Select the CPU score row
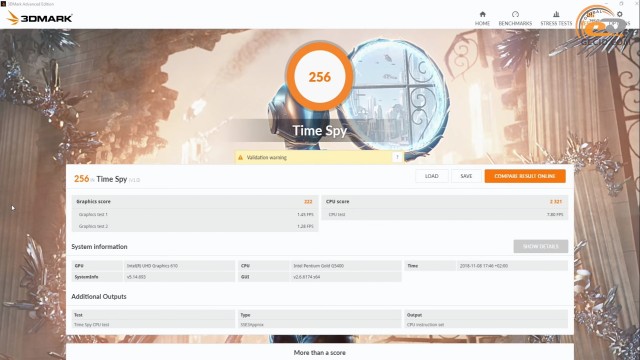The image size is (640, 360). pos(444,202)
